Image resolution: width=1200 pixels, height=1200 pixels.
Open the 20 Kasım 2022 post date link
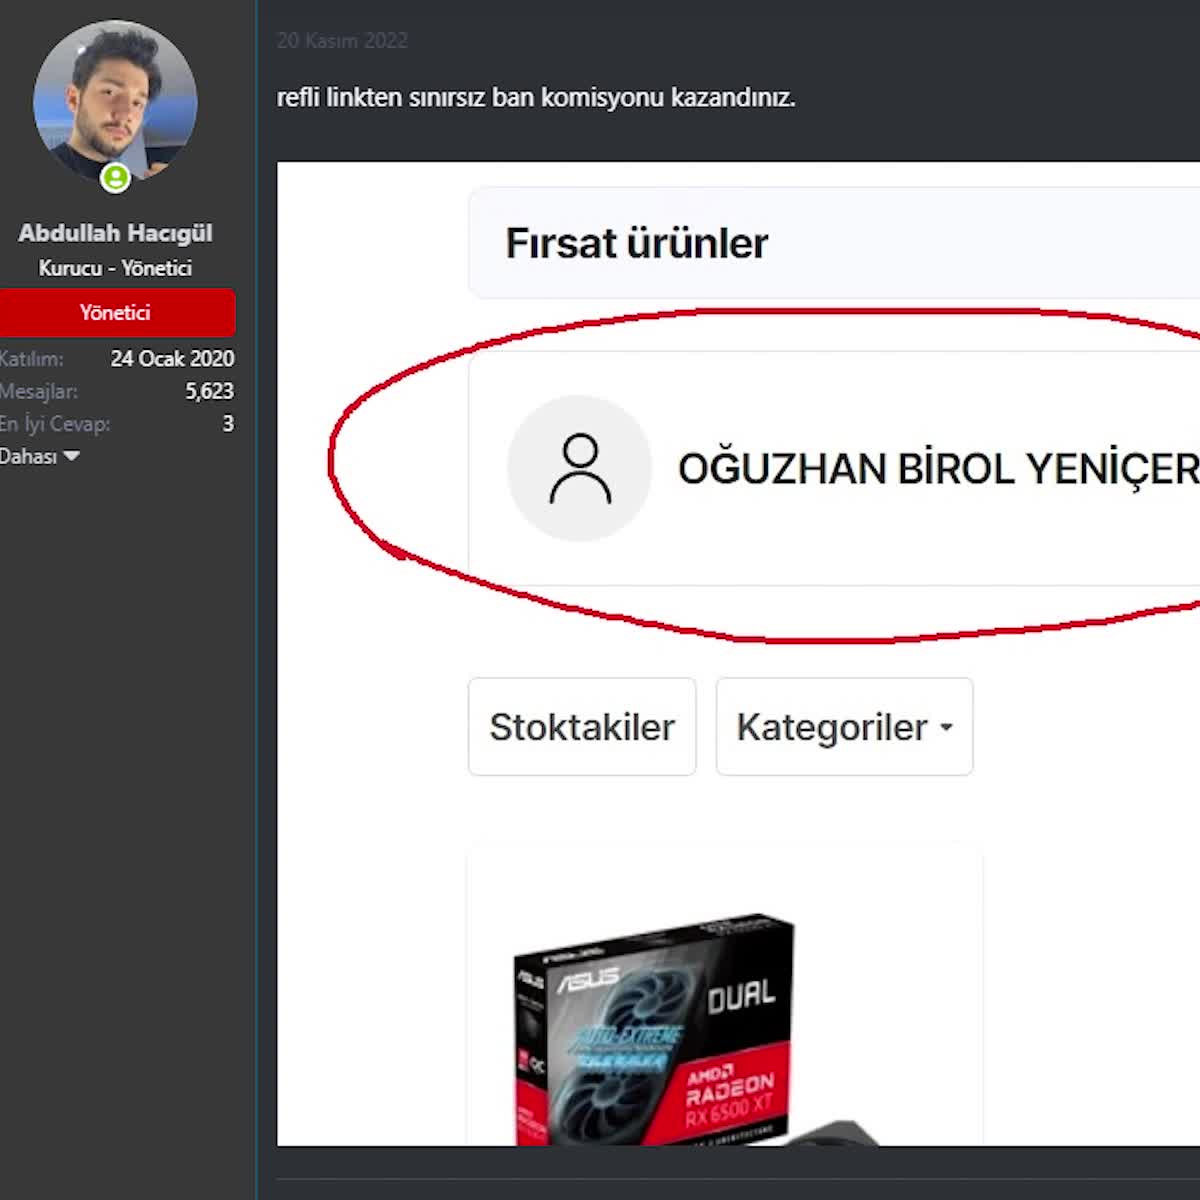(x=342, y=41)
